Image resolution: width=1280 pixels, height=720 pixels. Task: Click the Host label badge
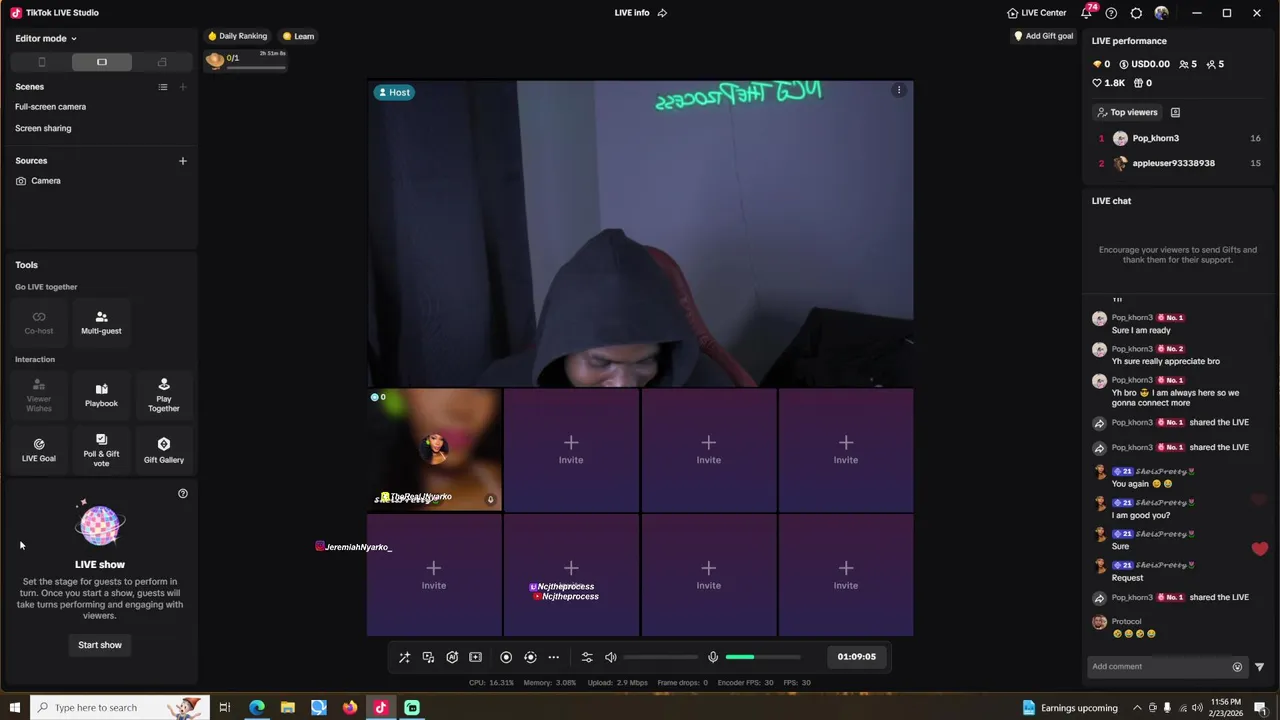(394, 92)
